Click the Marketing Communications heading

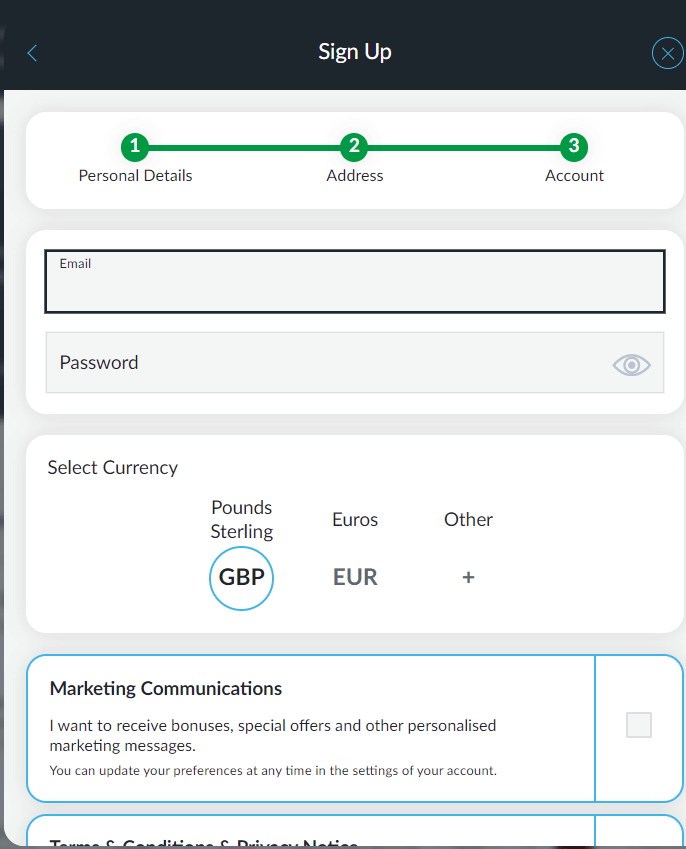[166, 689]
